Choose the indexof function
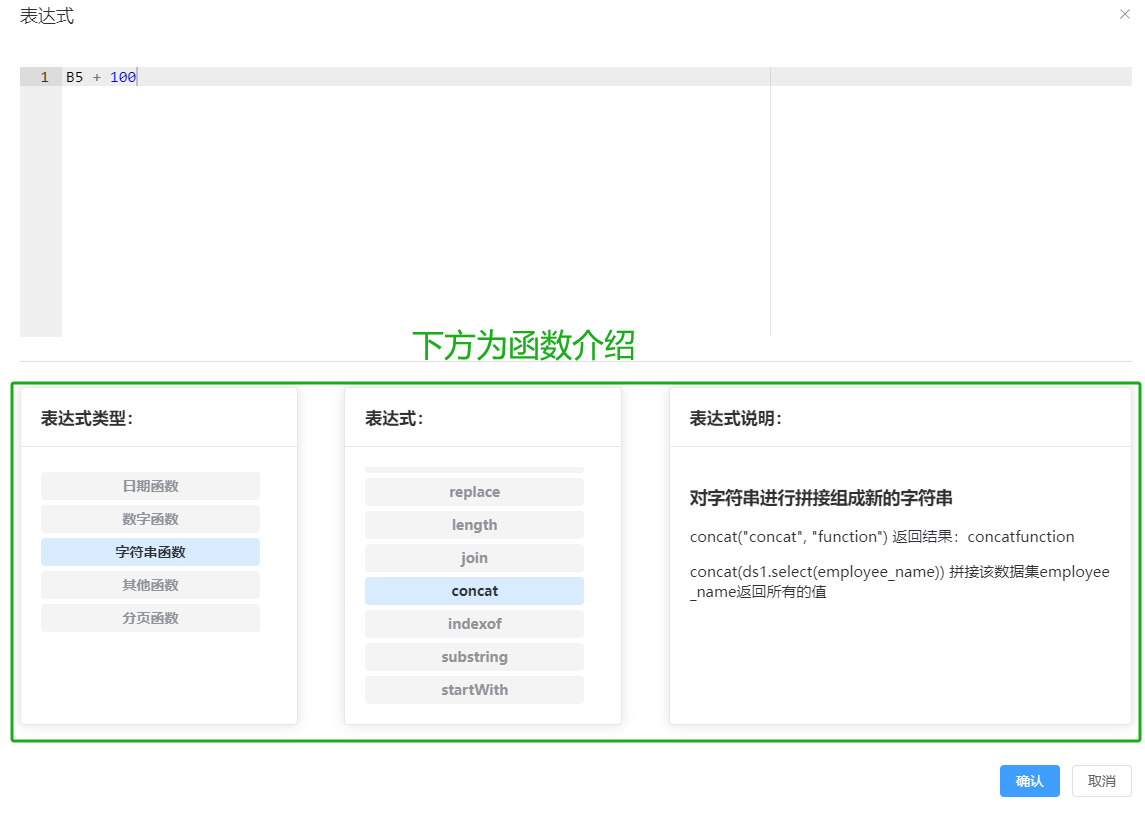The height and width of the screenshot is (814, 1145). pyautogui.click(x=475, y=623)
